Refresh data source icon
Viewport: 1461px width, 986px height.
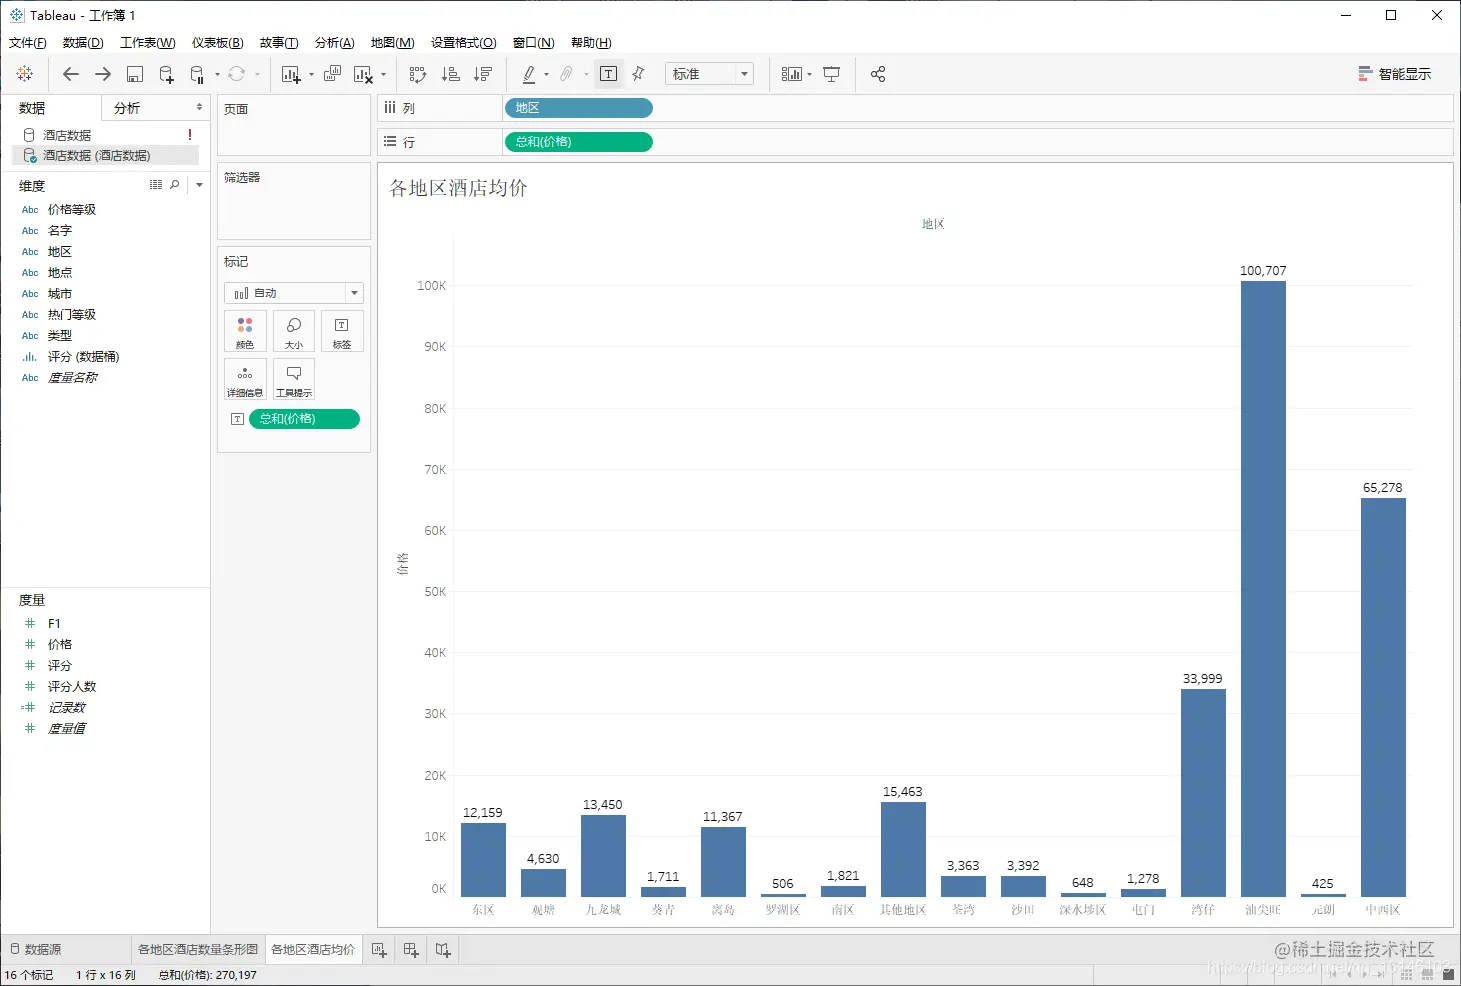(x=237, y=74)
